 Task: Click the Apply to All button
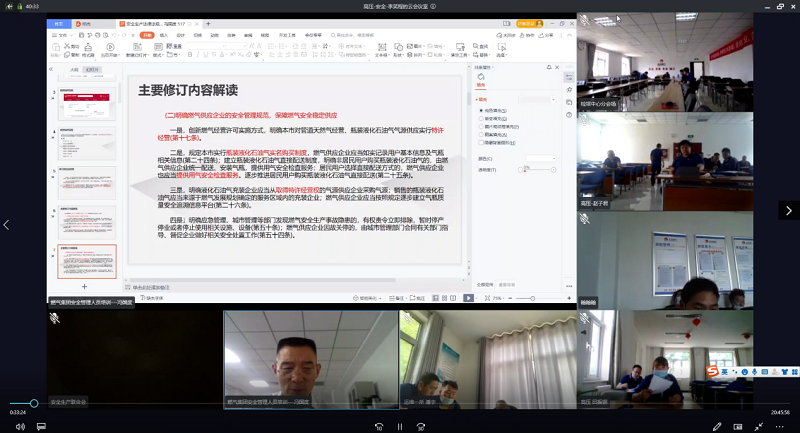[x=488, y=284]
